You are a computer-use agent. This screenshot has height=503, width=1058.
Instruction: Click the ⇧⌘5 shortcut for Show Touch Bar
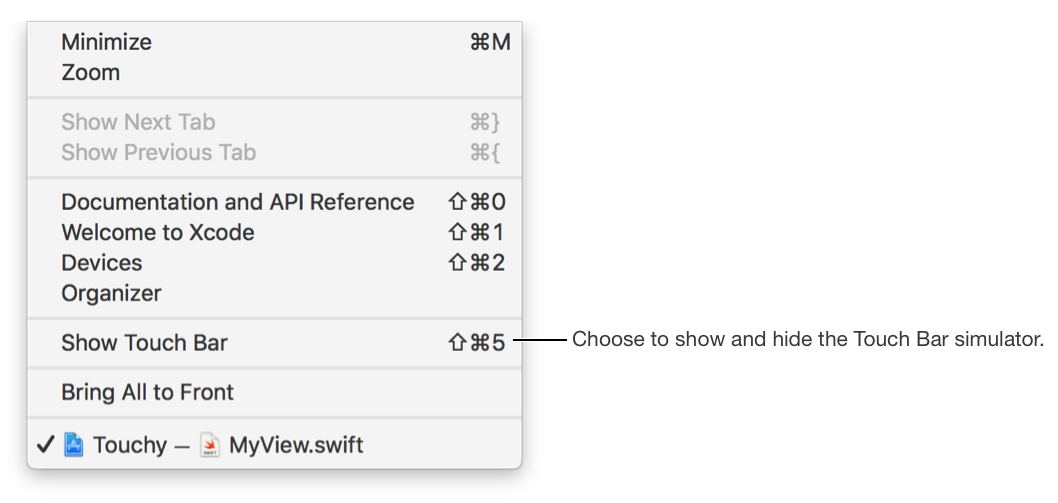click(478, 343)
